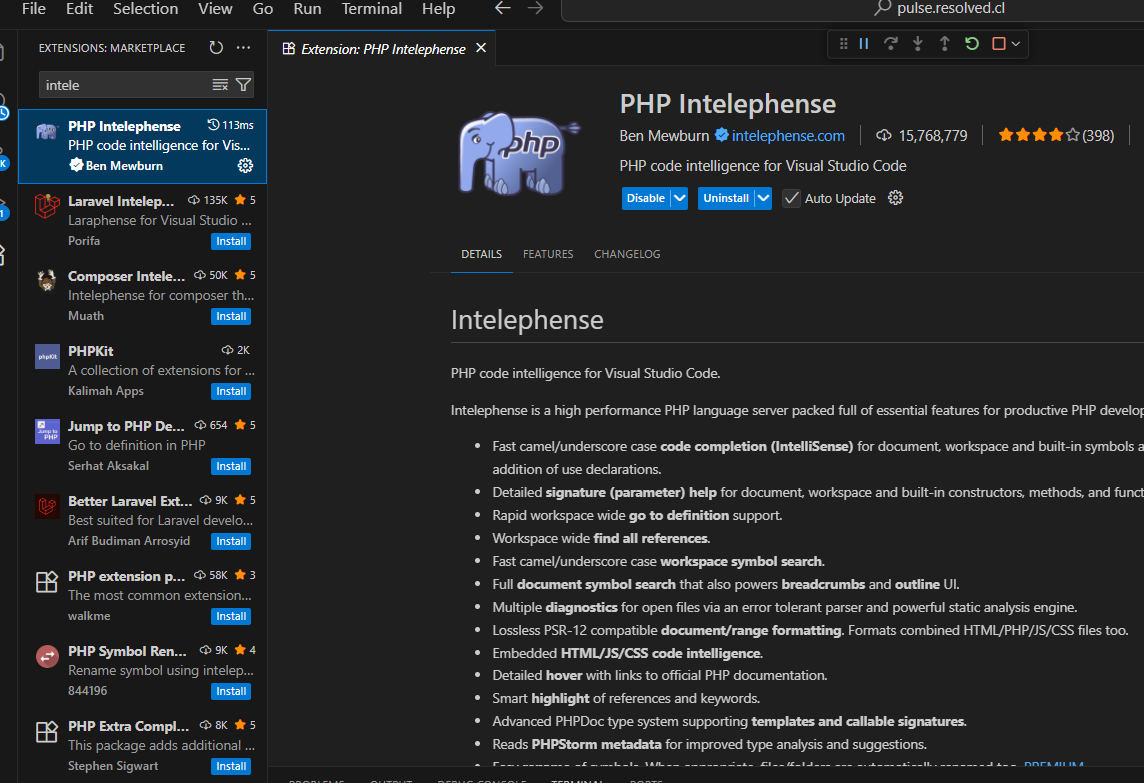Step over in debug toolbar
The height and width of the screenshot is (783, 1144).
[x=891, y=44]
